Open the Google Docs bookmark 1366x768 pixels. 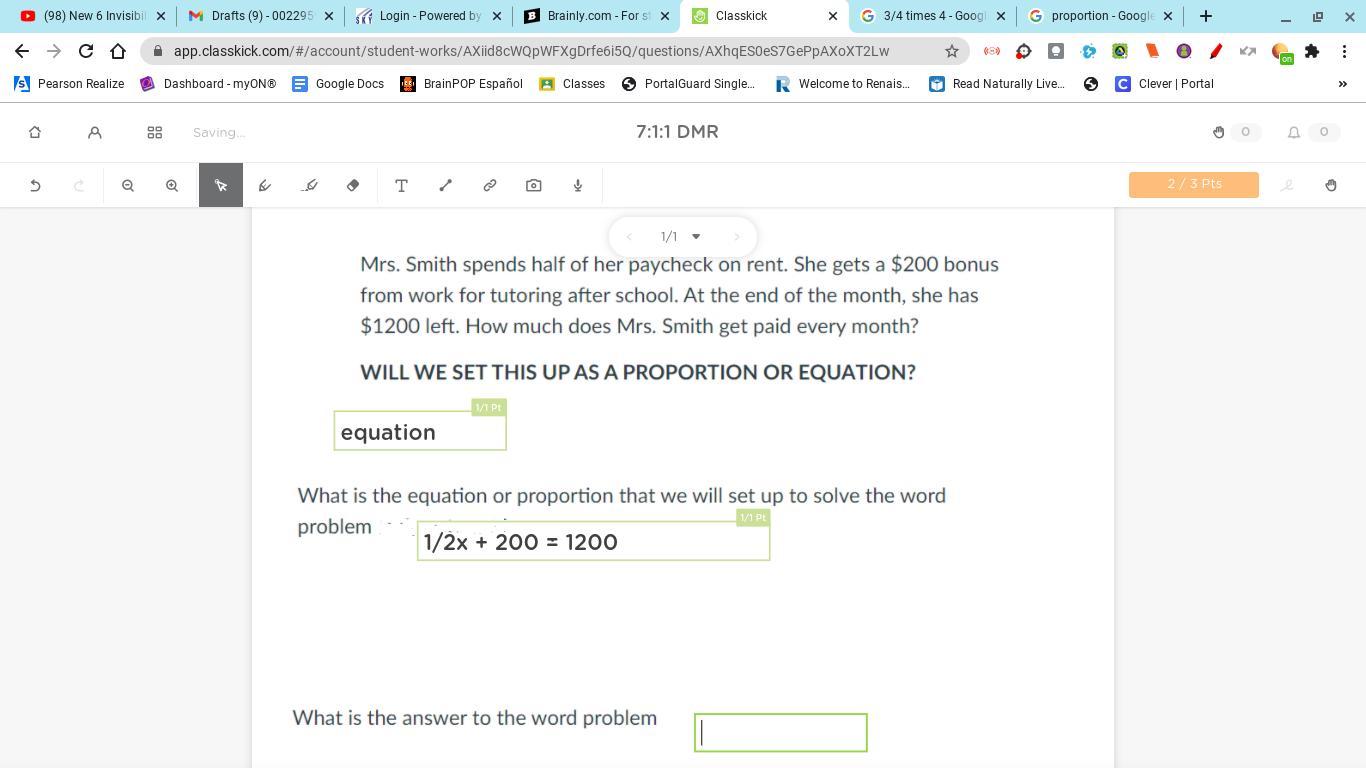pyautogui.click(x=338, y=84)
